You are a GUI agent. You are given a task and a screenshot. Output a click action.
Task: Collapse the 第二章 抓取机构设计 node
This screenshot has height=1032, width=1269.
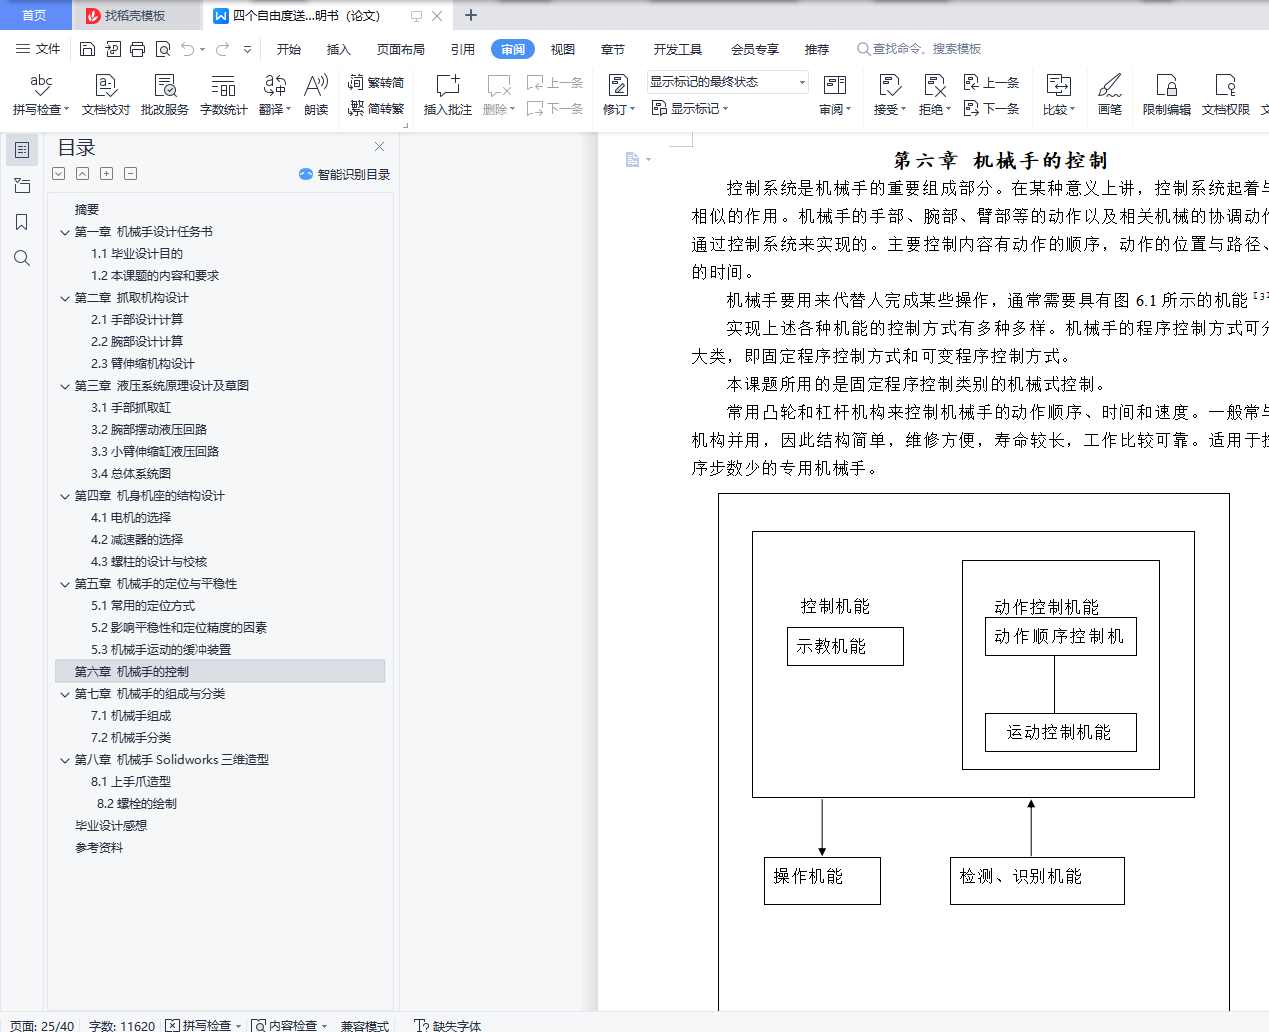pos(65,298)
